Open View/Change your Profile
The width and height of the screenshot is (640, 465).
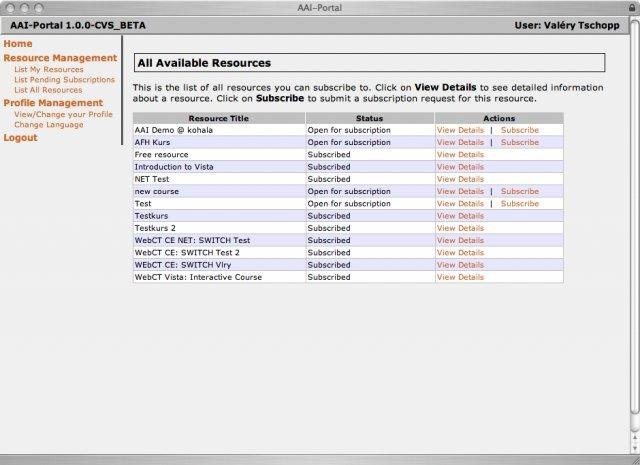(x=63, y=114)
